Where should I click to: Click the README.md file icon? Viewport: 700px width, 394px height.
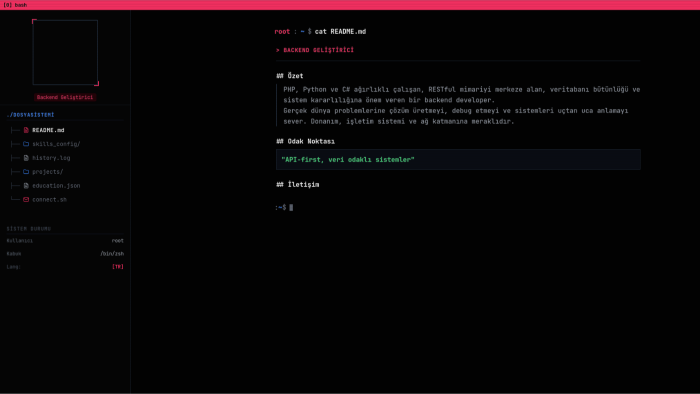[26, 130]
